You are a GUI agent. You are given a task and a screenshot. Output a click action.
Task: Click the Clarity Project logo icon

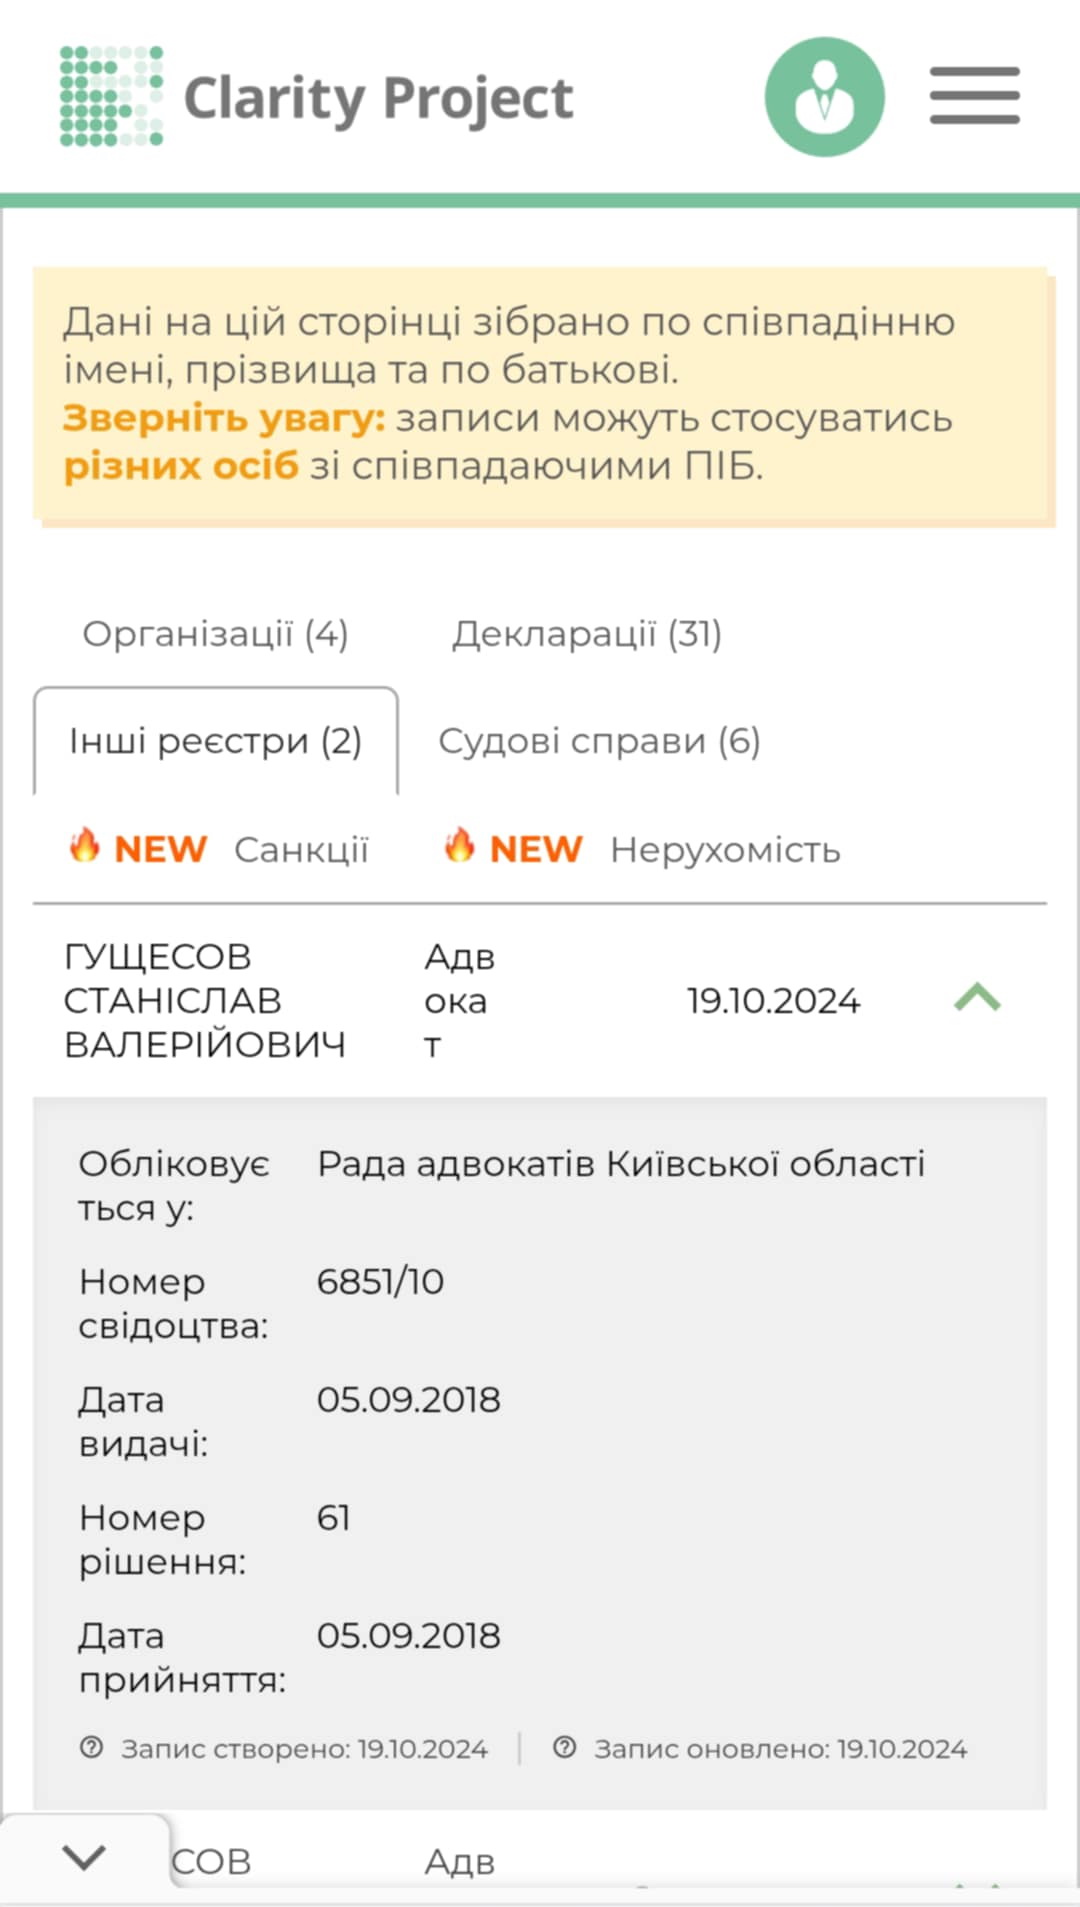110,97
